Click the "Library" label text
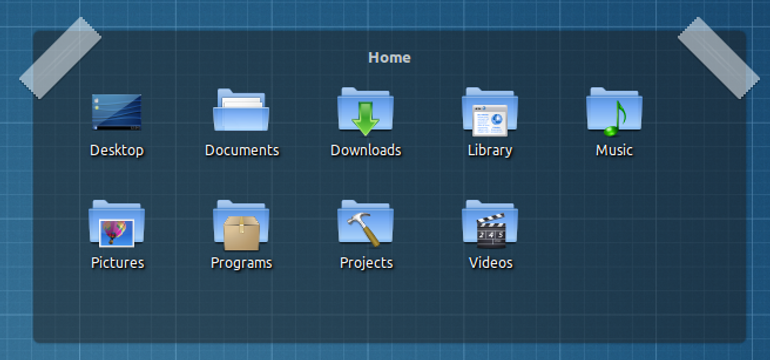The height and width of the screenshot is (360, 770). 490,150
